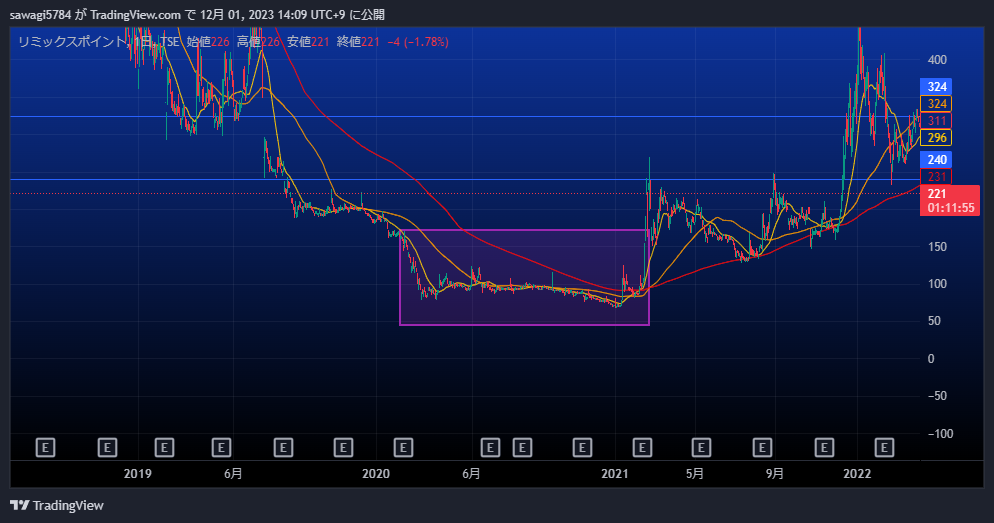The image size is (994, 523).
Task: Click the 400 tick on price axis
Action: pyautogui.click(x=937, y=59)
